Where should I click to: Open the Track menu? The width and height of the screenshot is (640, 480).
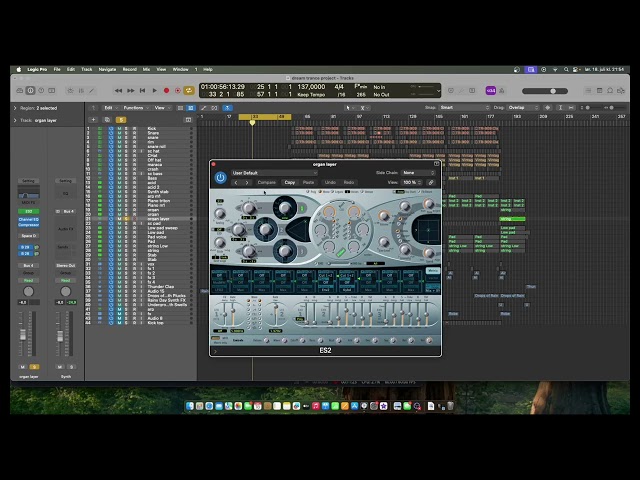87,69
